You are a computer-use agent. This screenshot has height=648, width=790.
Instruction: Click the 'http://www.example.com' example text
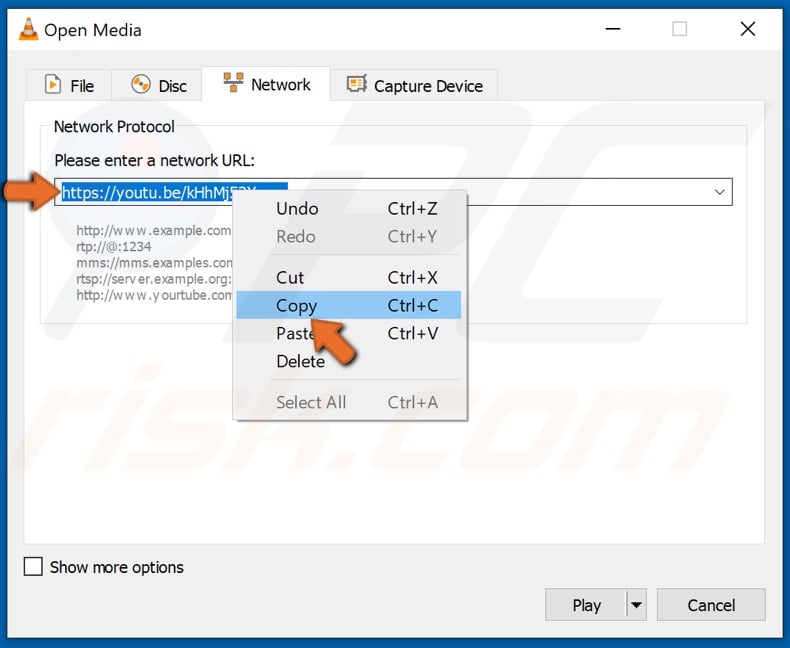coord(154,231)
